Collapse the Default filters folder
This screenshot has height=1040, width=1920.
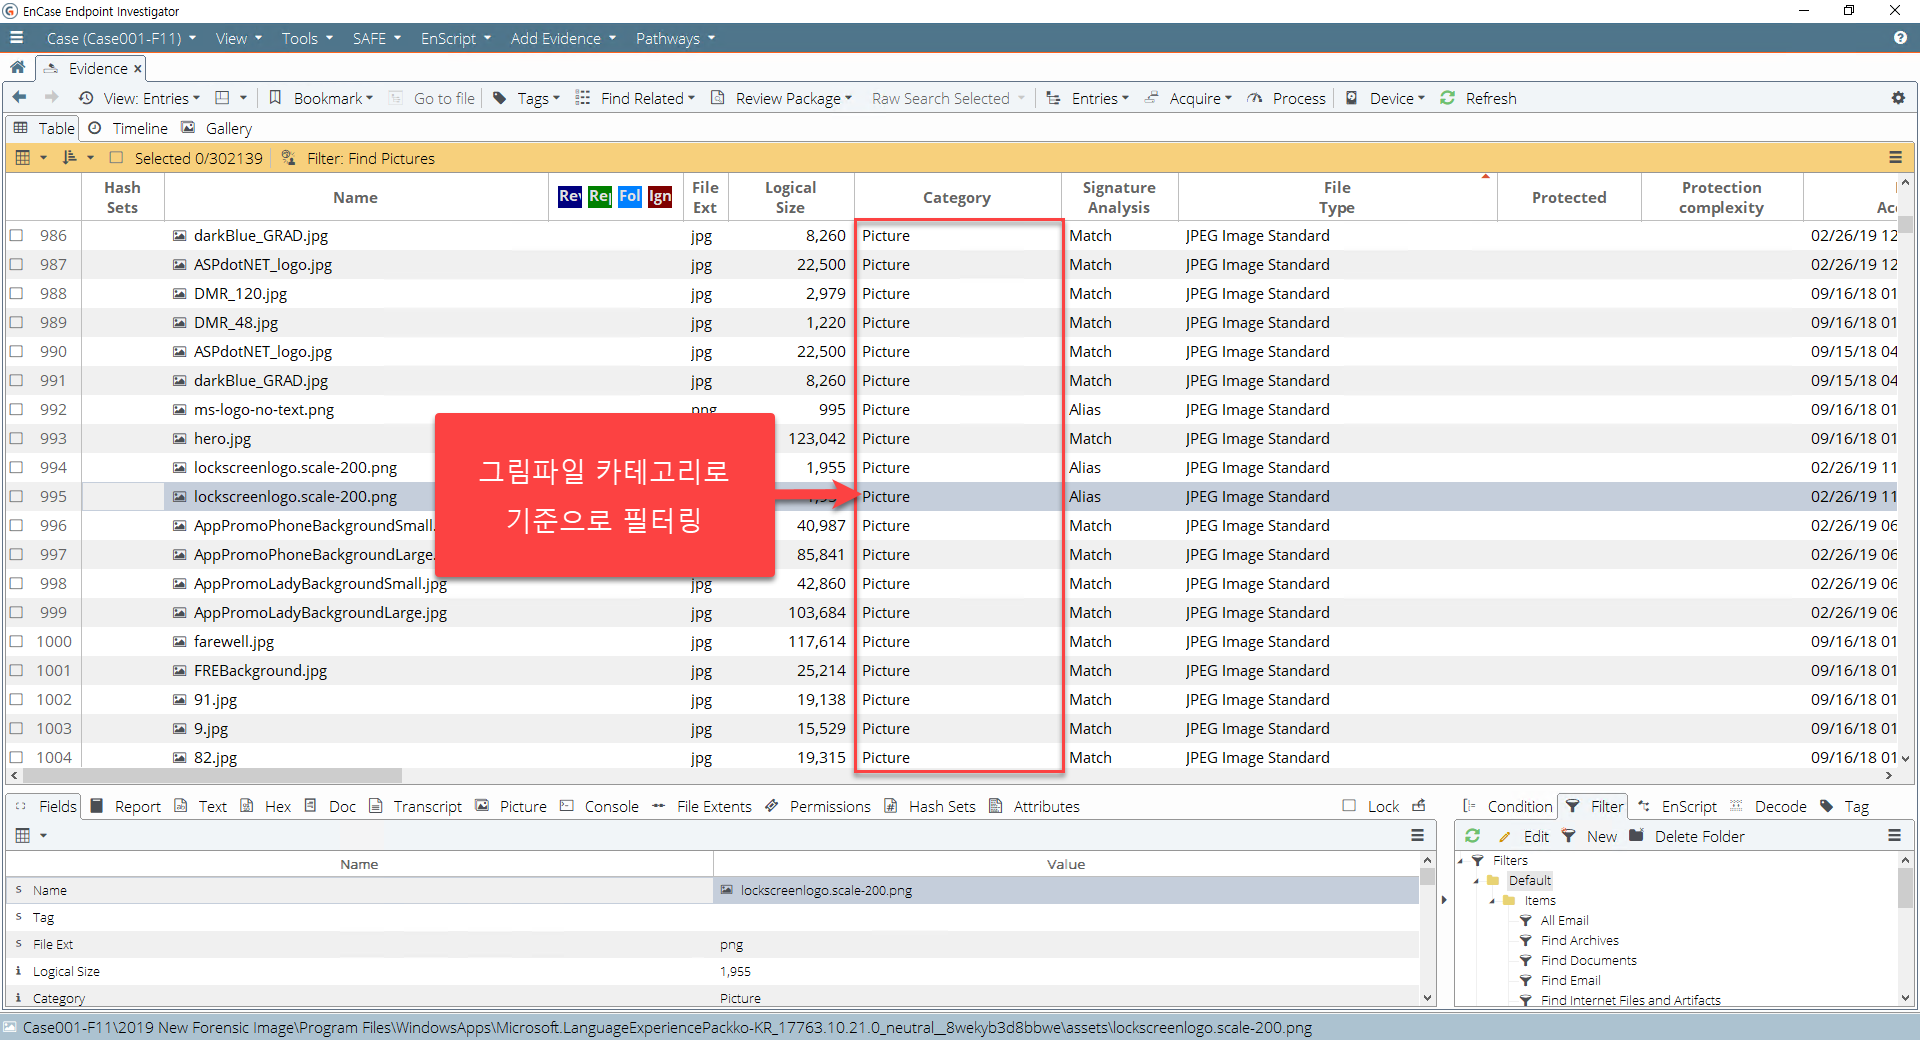(1476, 881)
